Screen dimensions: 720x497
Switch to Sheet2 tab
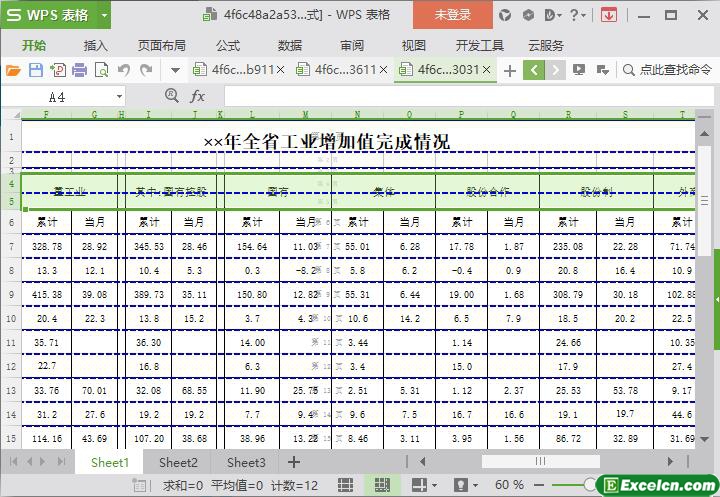coord(178,463)
